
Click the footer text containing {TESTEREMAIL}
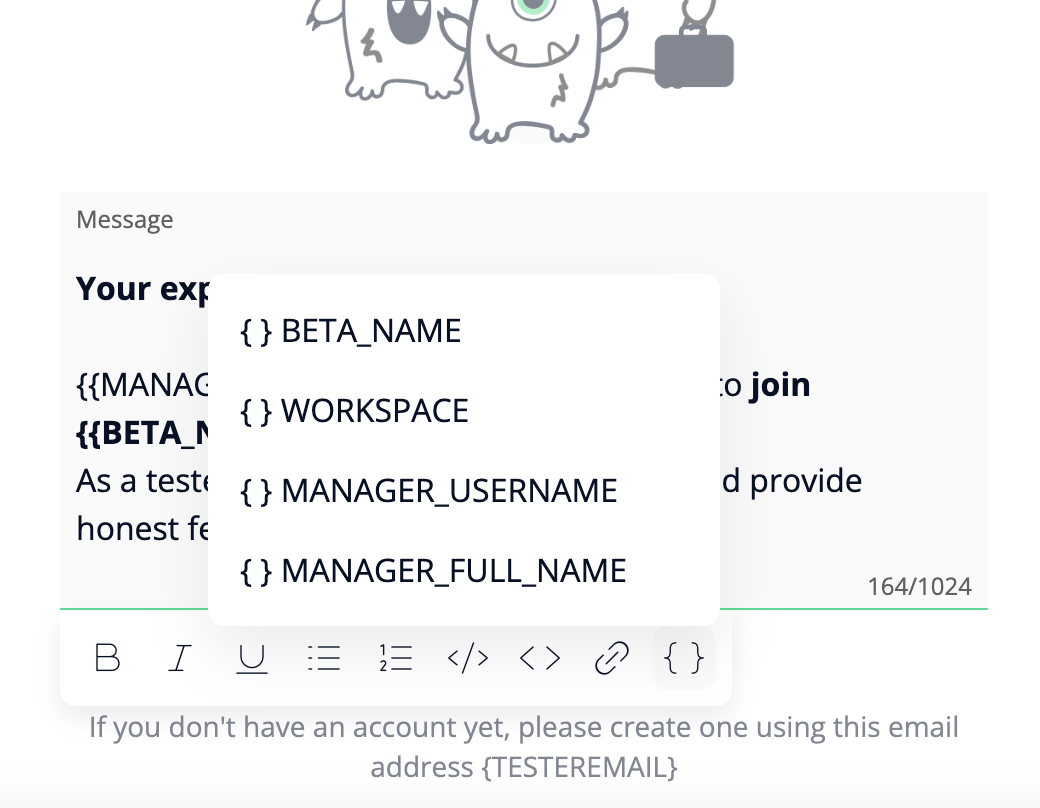pyautogui.click(x=523, y=747)
